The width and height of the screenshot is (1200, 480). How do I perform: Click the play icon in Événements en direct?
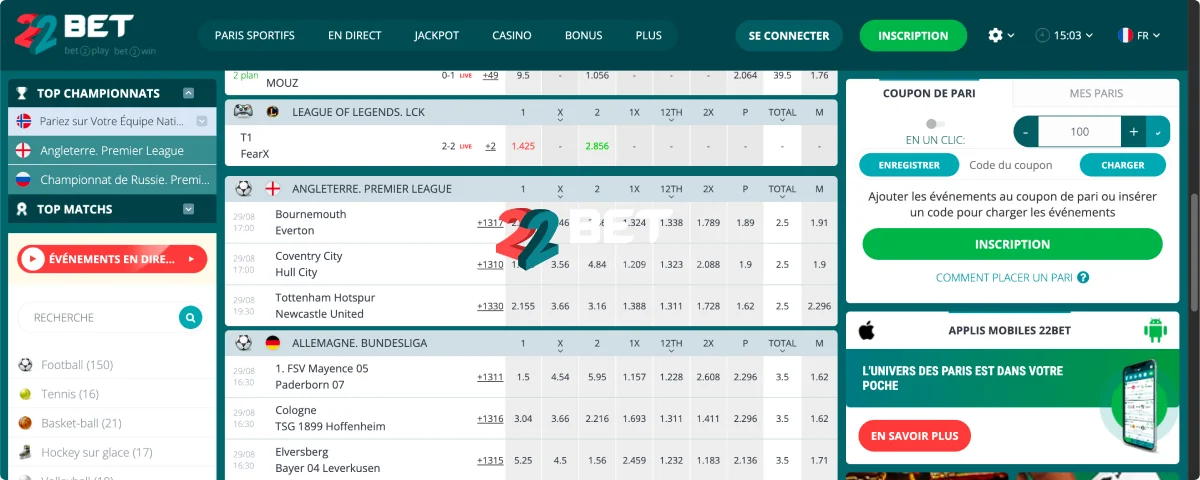(33, 259)
